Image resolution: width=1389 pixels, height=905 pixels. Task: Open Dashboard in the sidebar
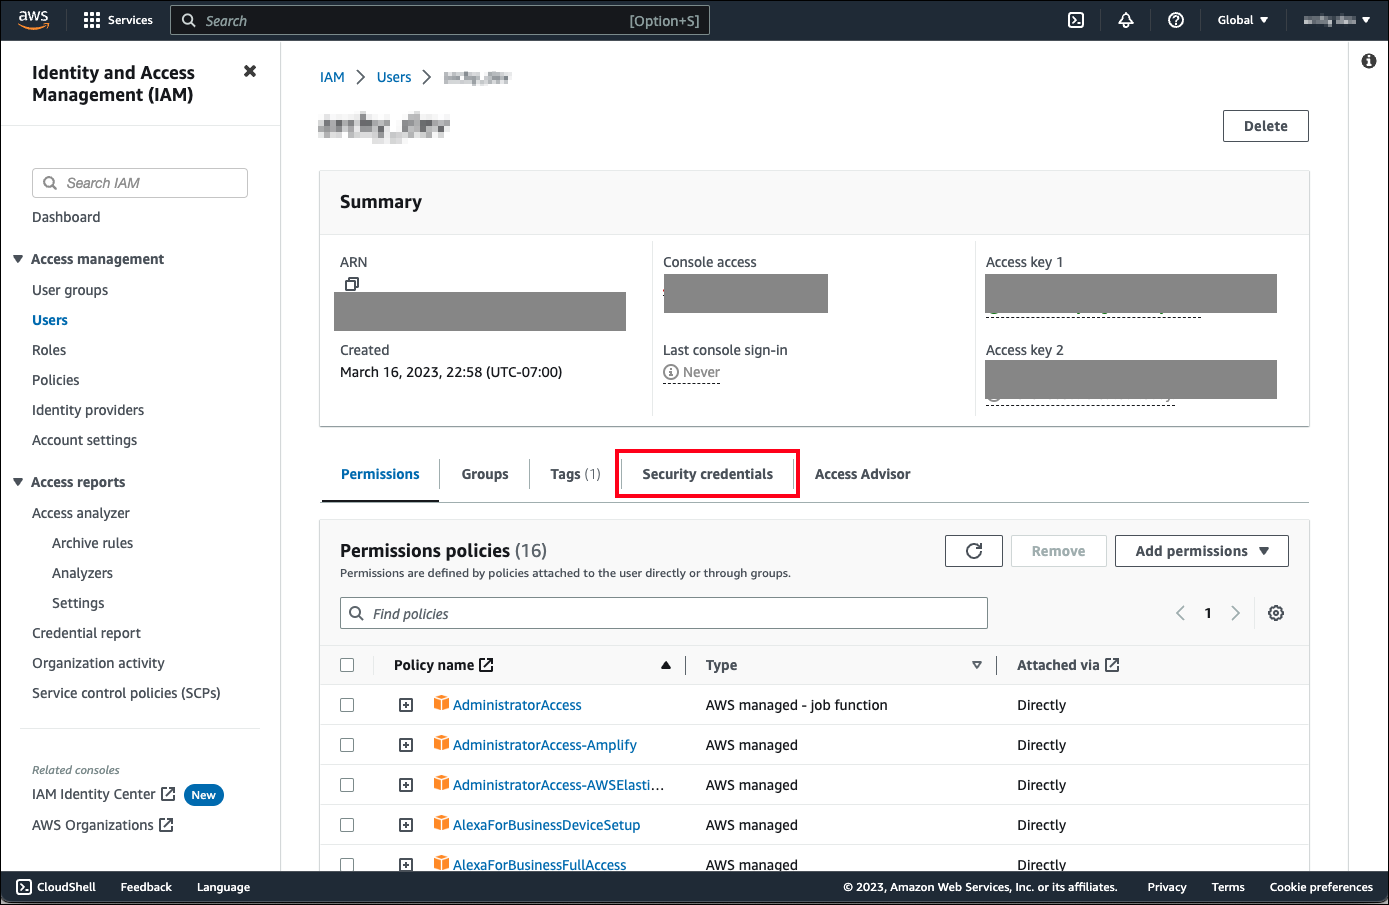66,217
